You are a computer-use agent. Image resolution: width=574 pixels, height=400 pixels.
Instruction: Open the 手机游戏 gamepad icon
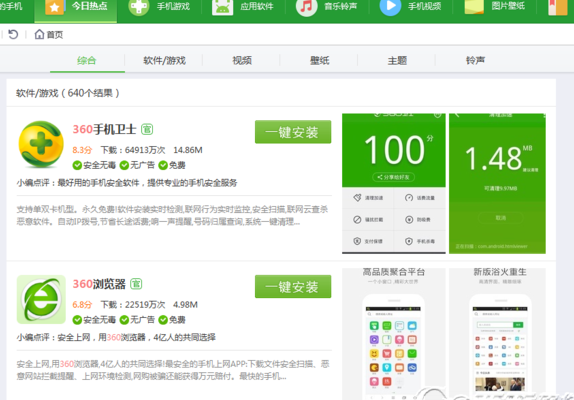click(x=139, y=7)
